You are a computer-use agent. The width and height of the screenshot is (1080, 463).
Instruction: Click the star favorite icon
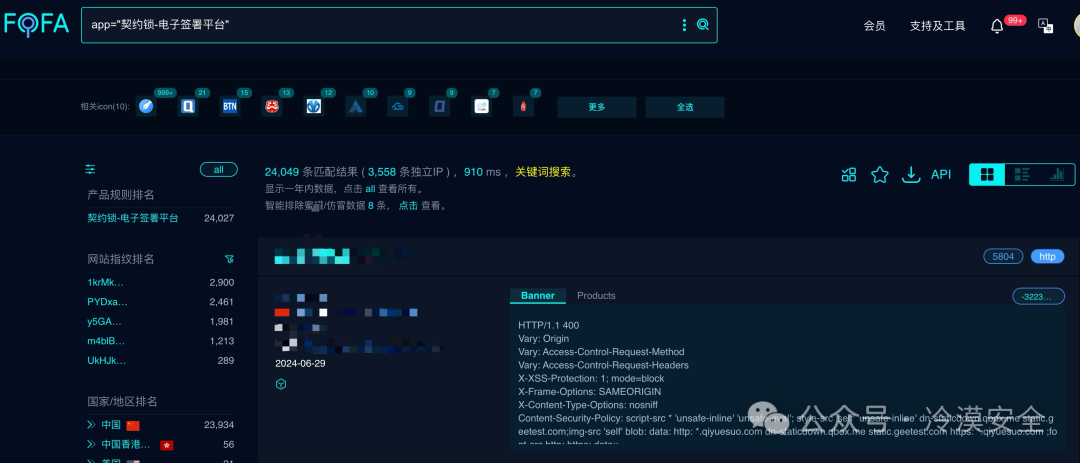point(880,174)
